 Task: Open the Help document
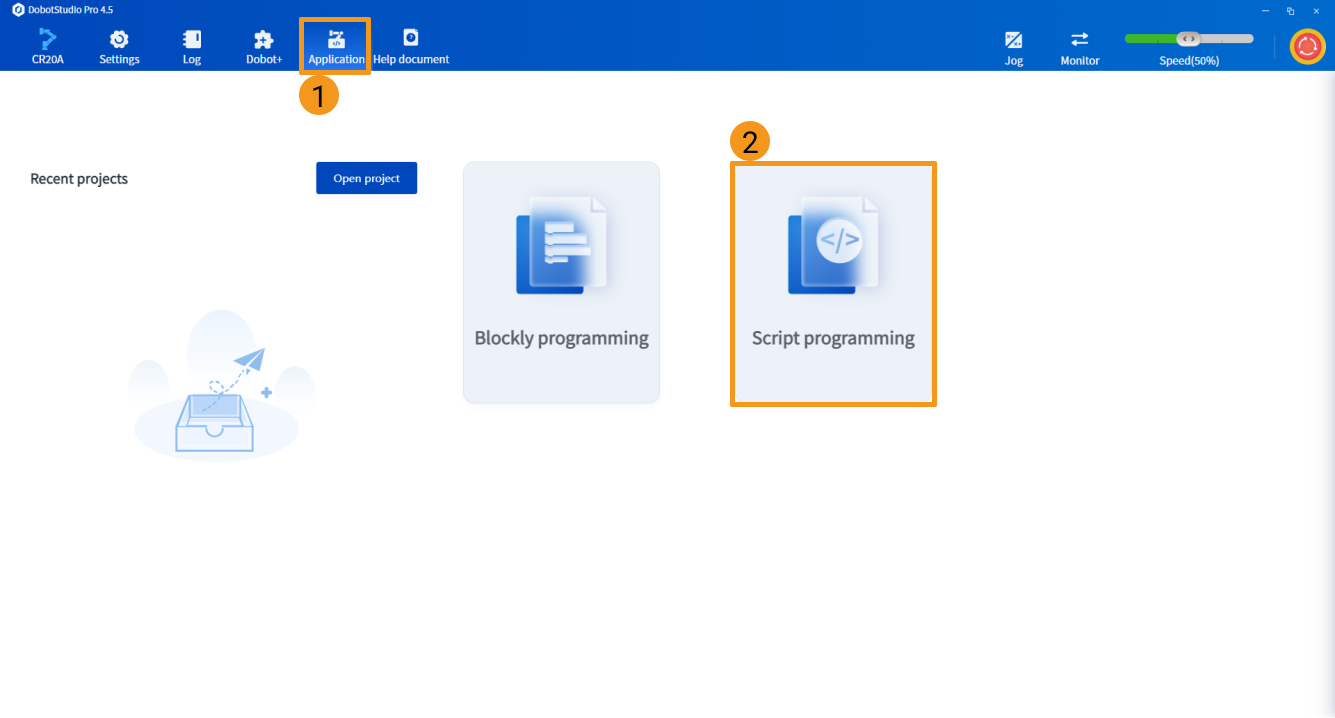[411, 45]
